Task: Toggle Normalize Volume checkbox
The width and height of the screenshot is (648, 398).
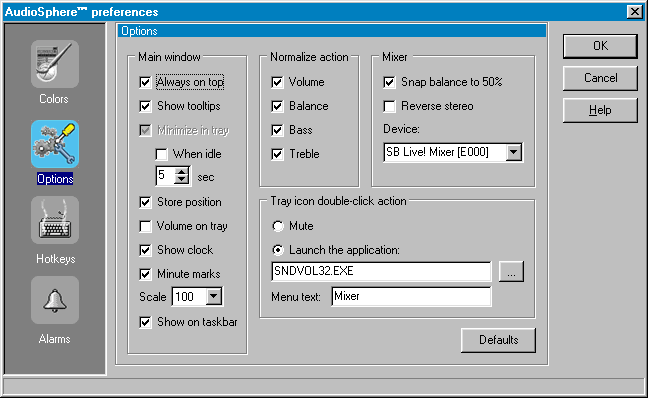Action: 277,82
